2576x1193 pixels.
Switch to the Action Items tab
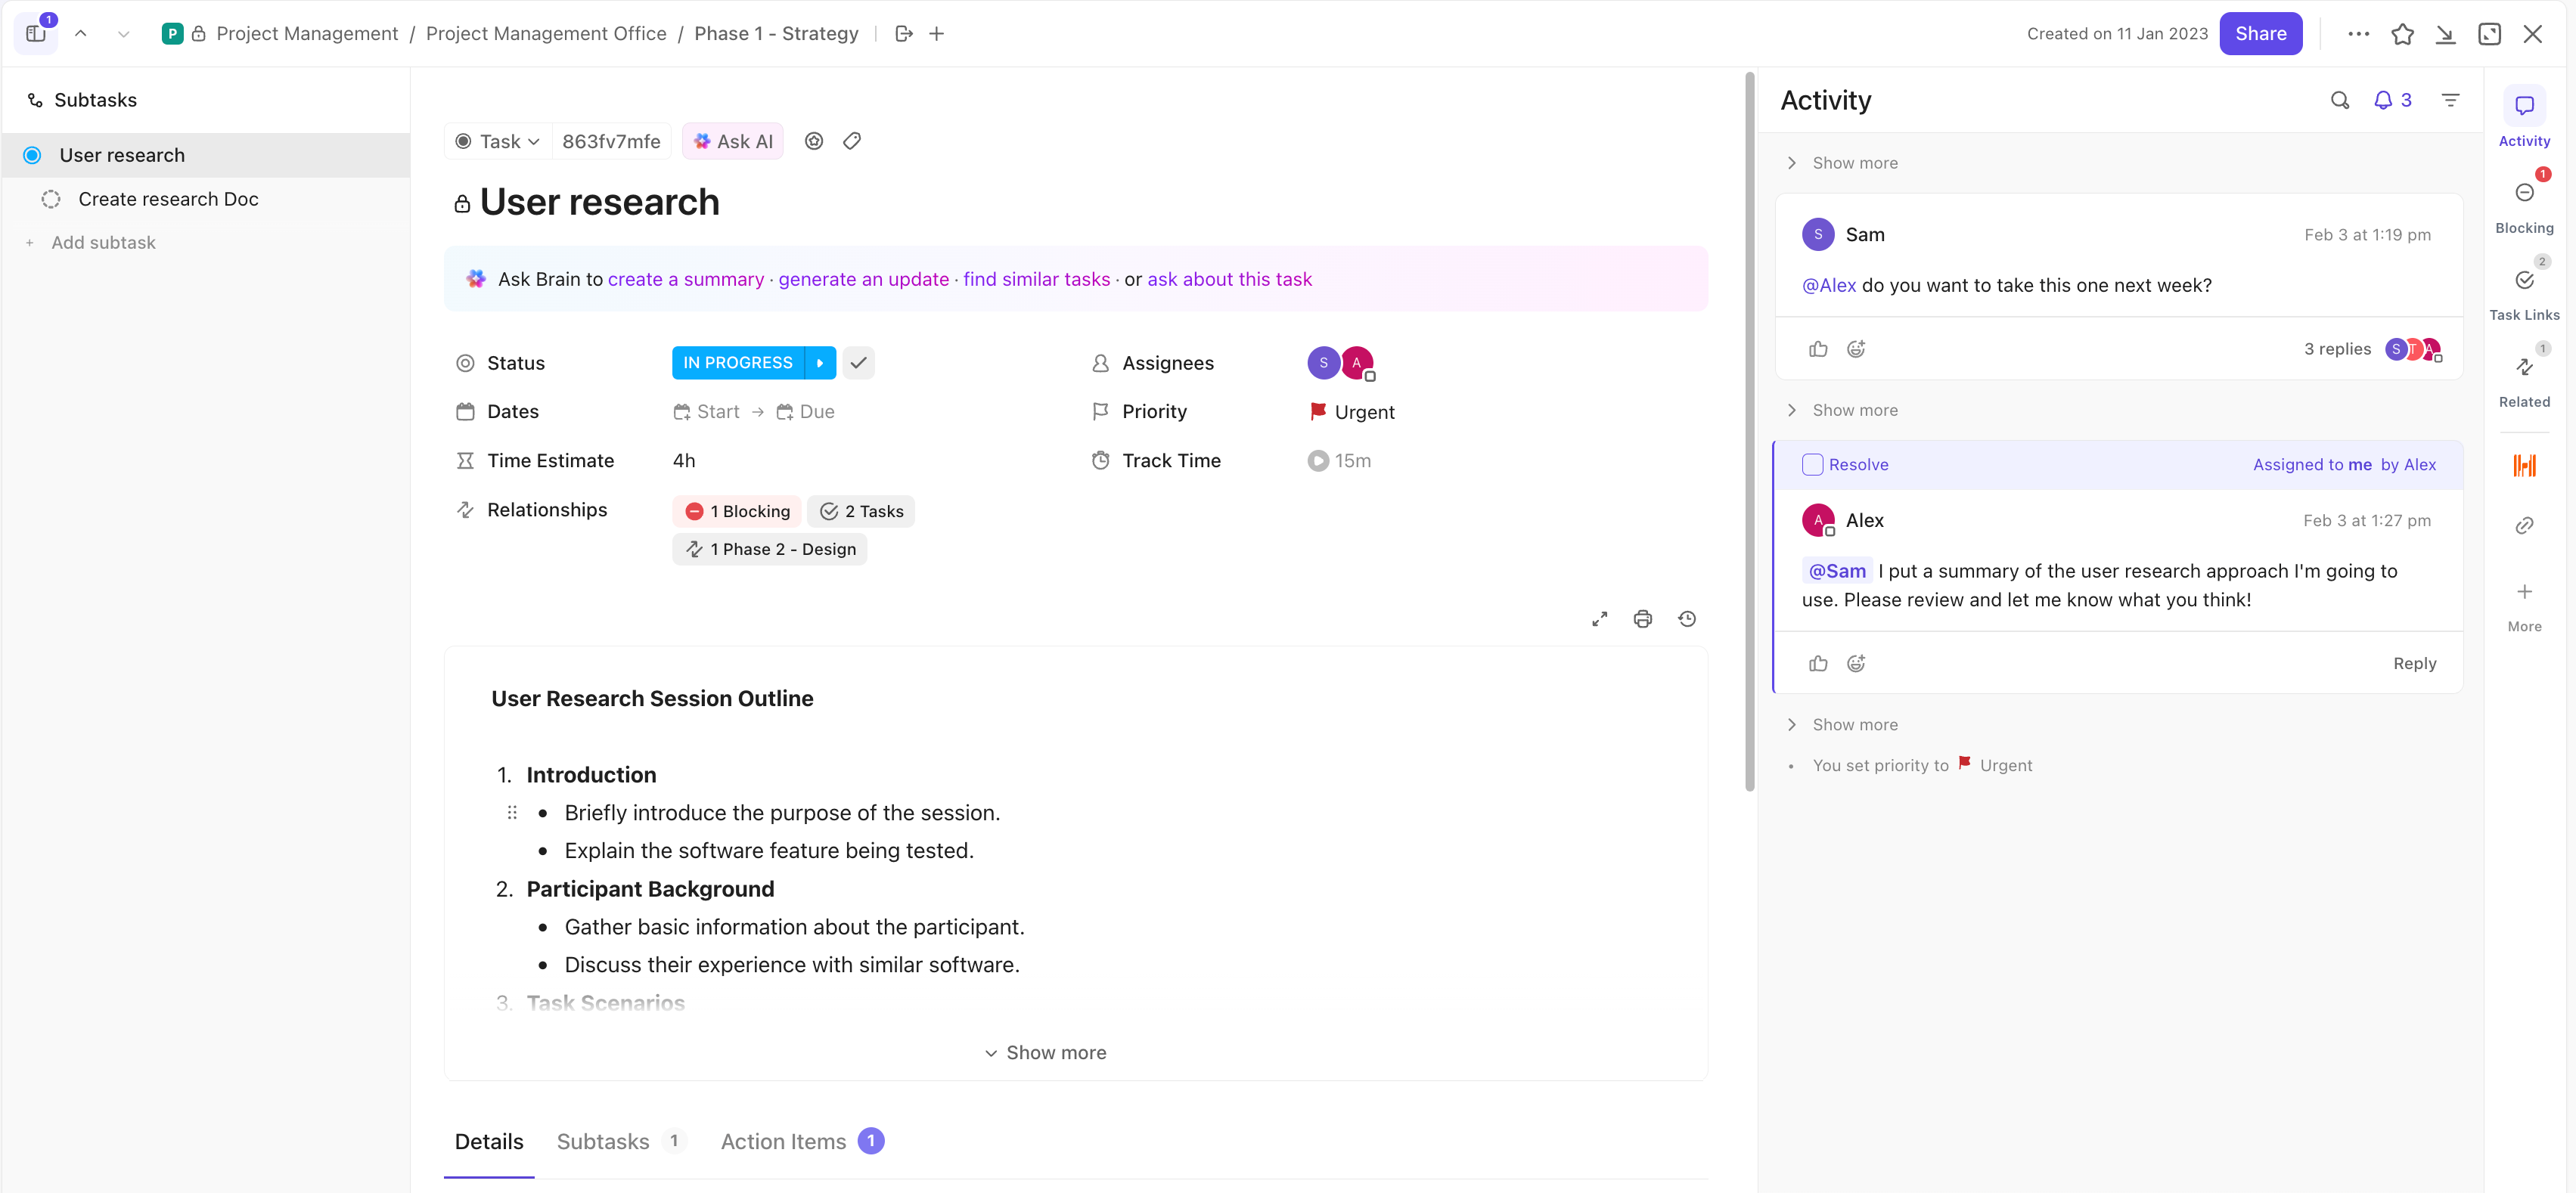(784, 1141)
